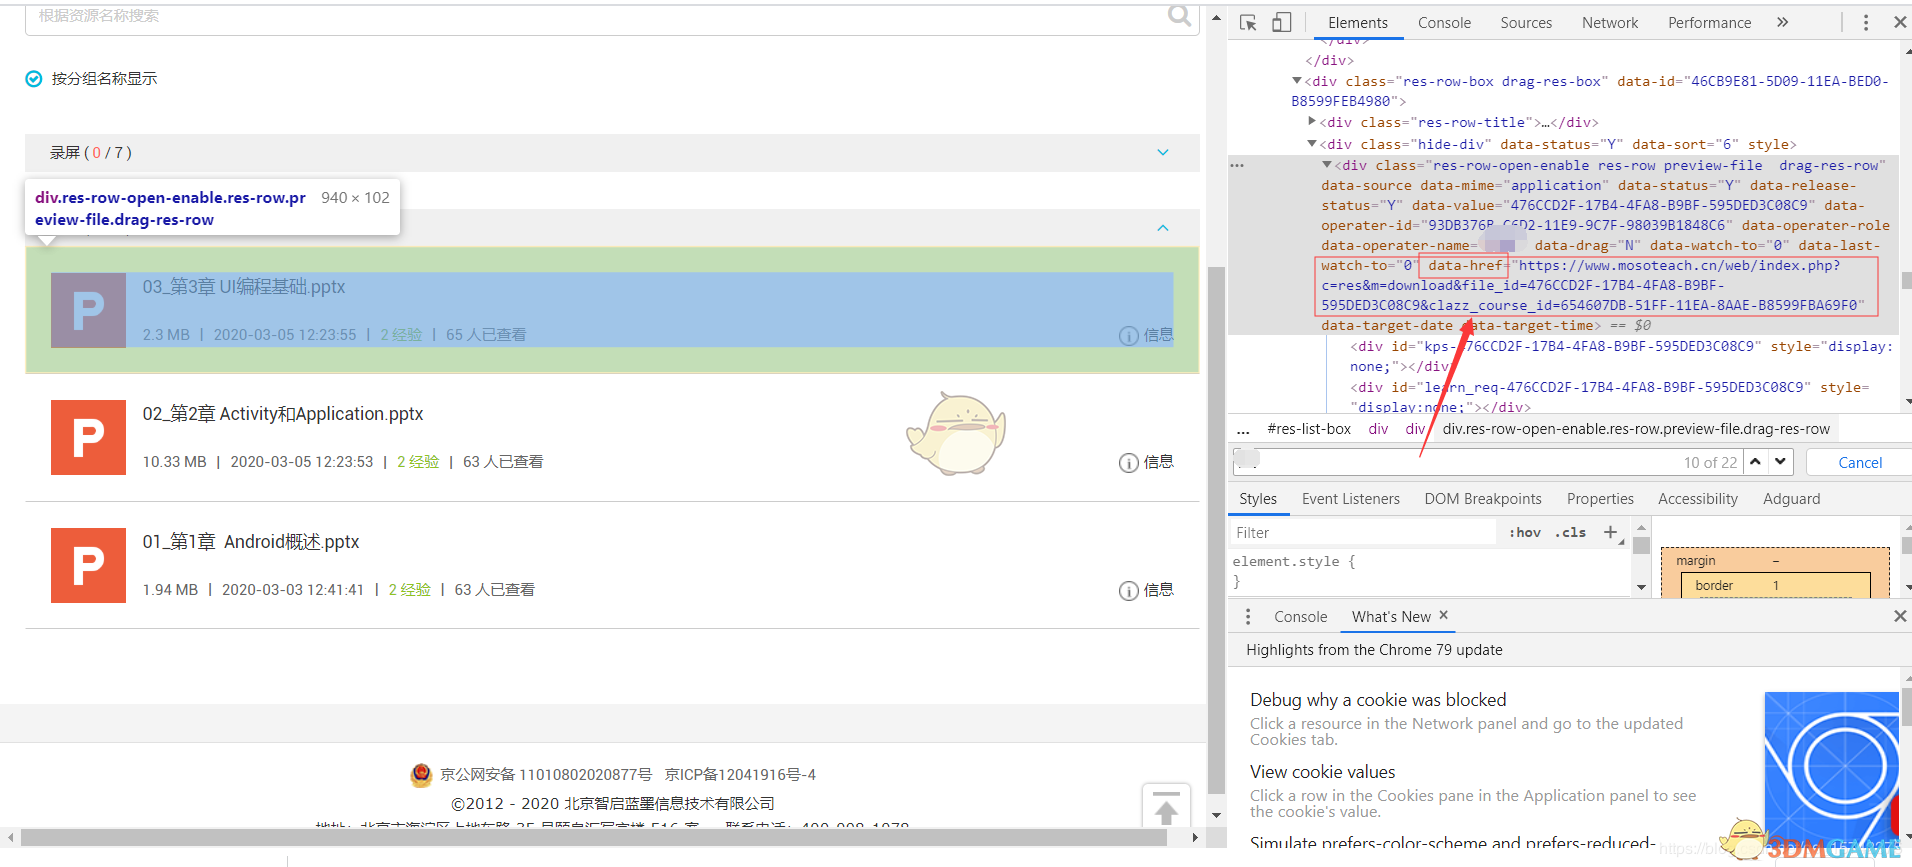Click the mascot bird floating image
The width and height of the screenshot is (1912, 867).
coord(957,434)
